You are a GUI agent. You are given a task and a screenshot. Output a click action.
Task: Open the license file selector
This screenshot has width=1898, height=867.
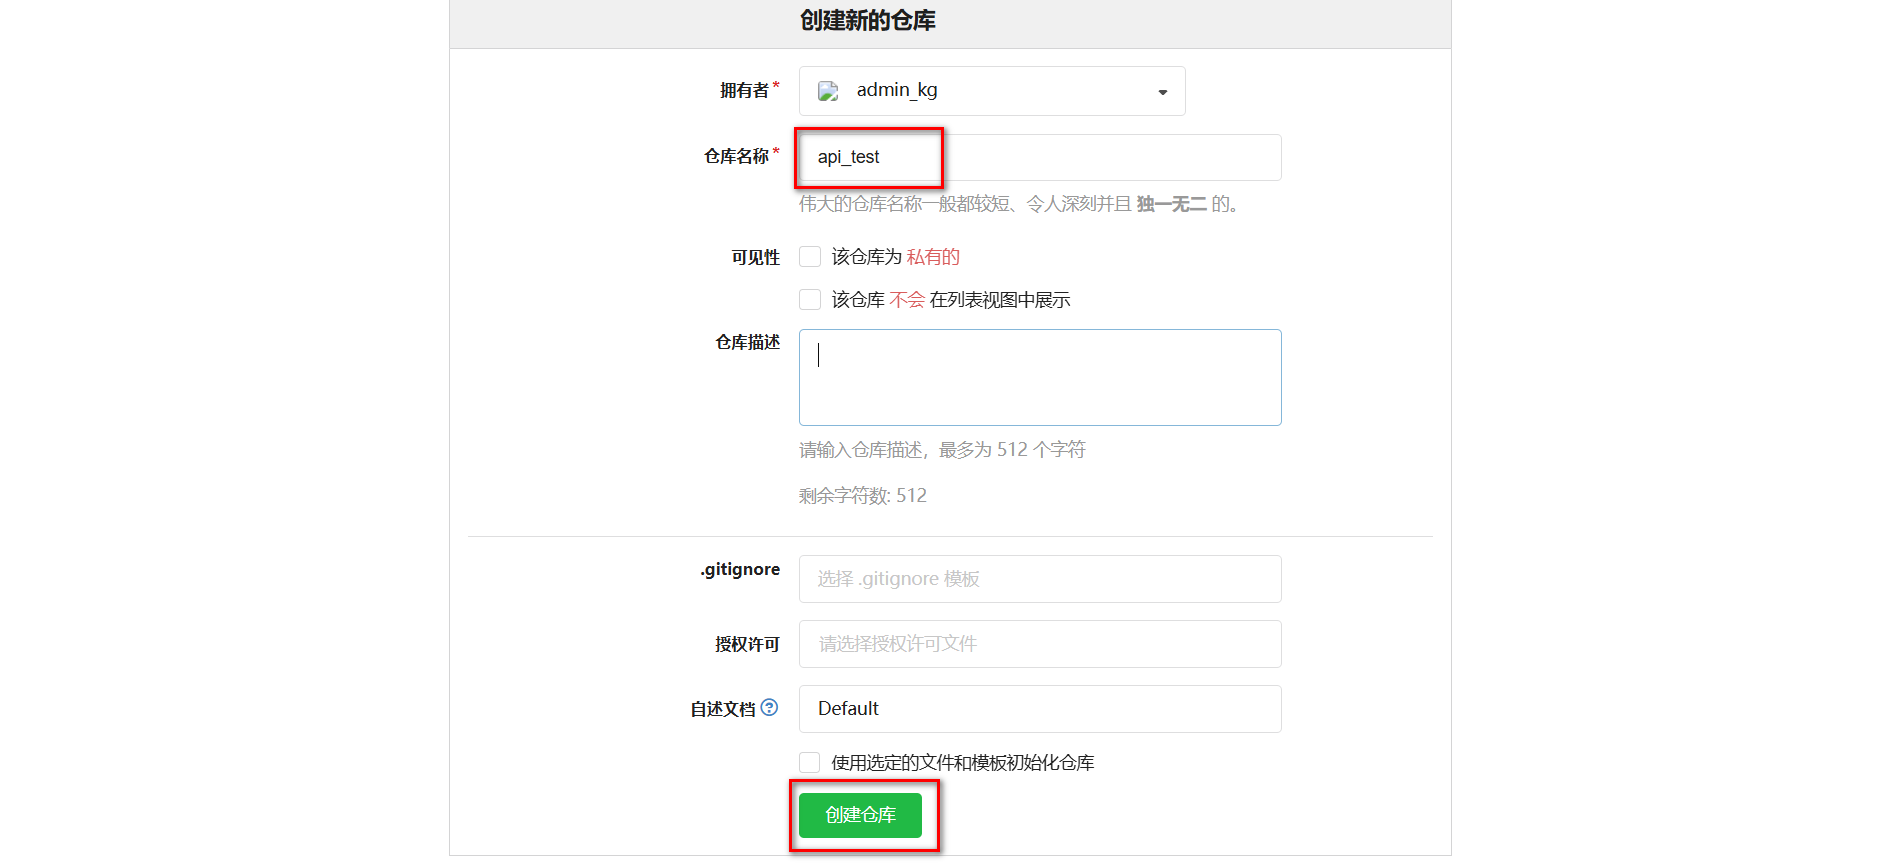pyautogui.click(x=1040, y=644)
